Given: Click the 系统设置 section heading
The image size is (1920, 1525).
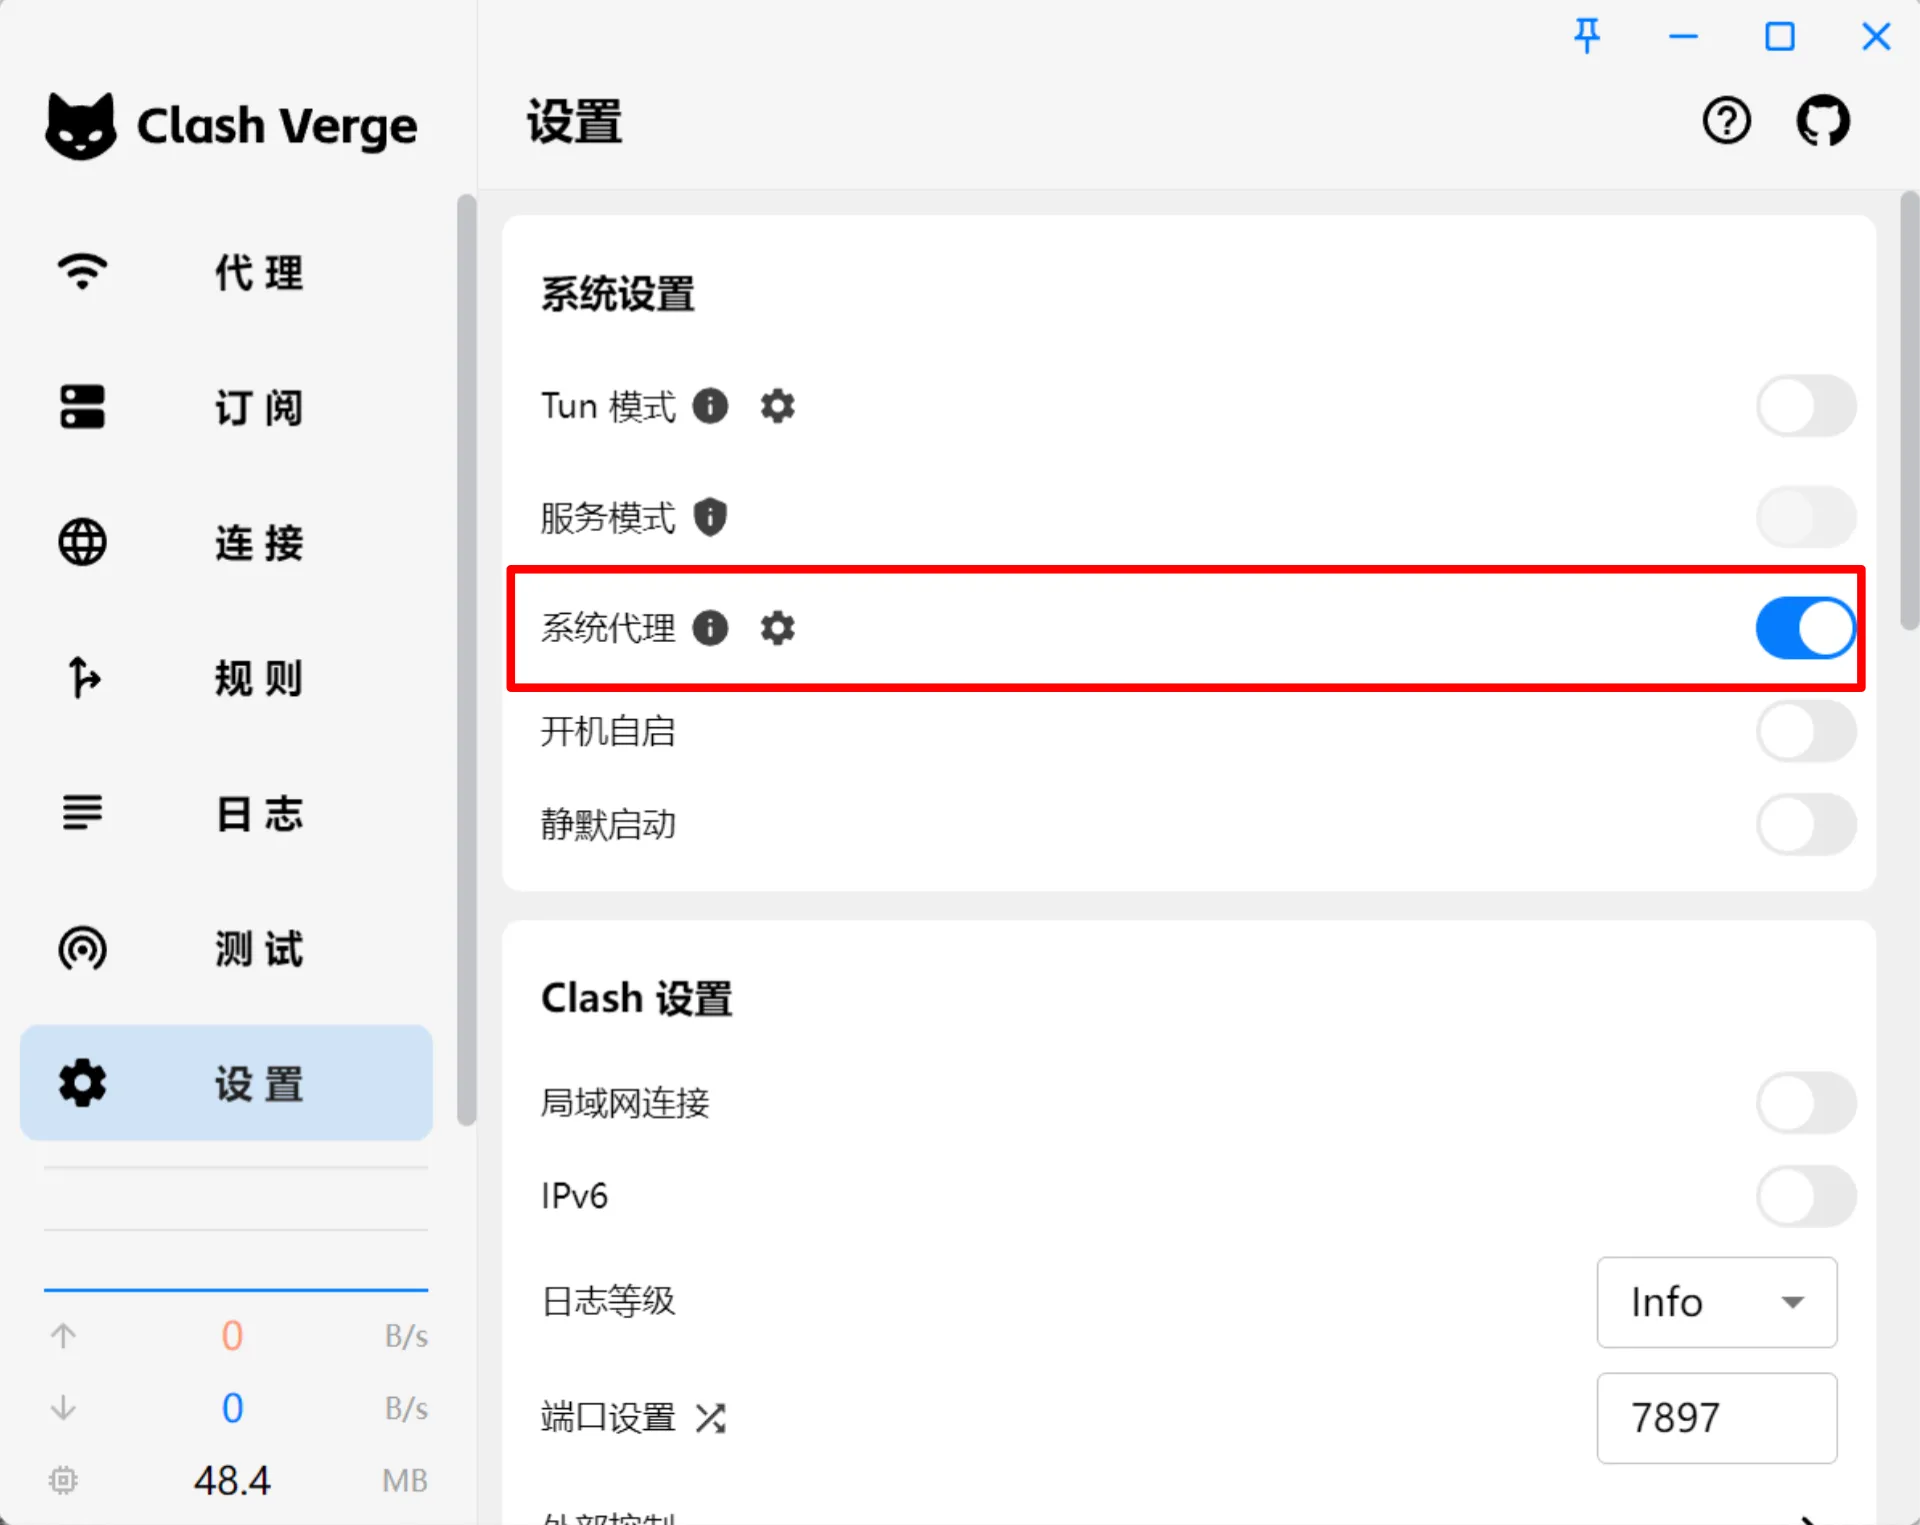Looking at the screenshot, I should pyautogui.click(x=617, y=294).
